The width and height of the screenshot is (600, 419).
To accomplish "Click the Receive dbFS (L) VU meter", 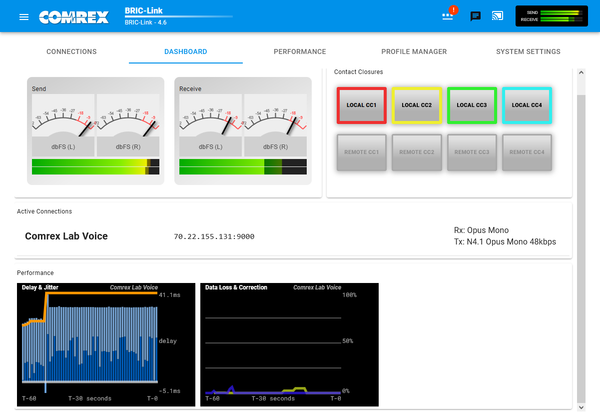I will click(x=210, y=125).
